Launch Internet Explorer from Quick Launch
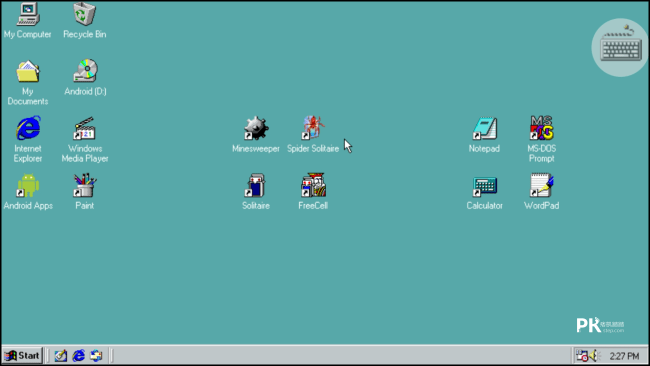The height and width of the screenshot is (366, 650). coord(78,356)
